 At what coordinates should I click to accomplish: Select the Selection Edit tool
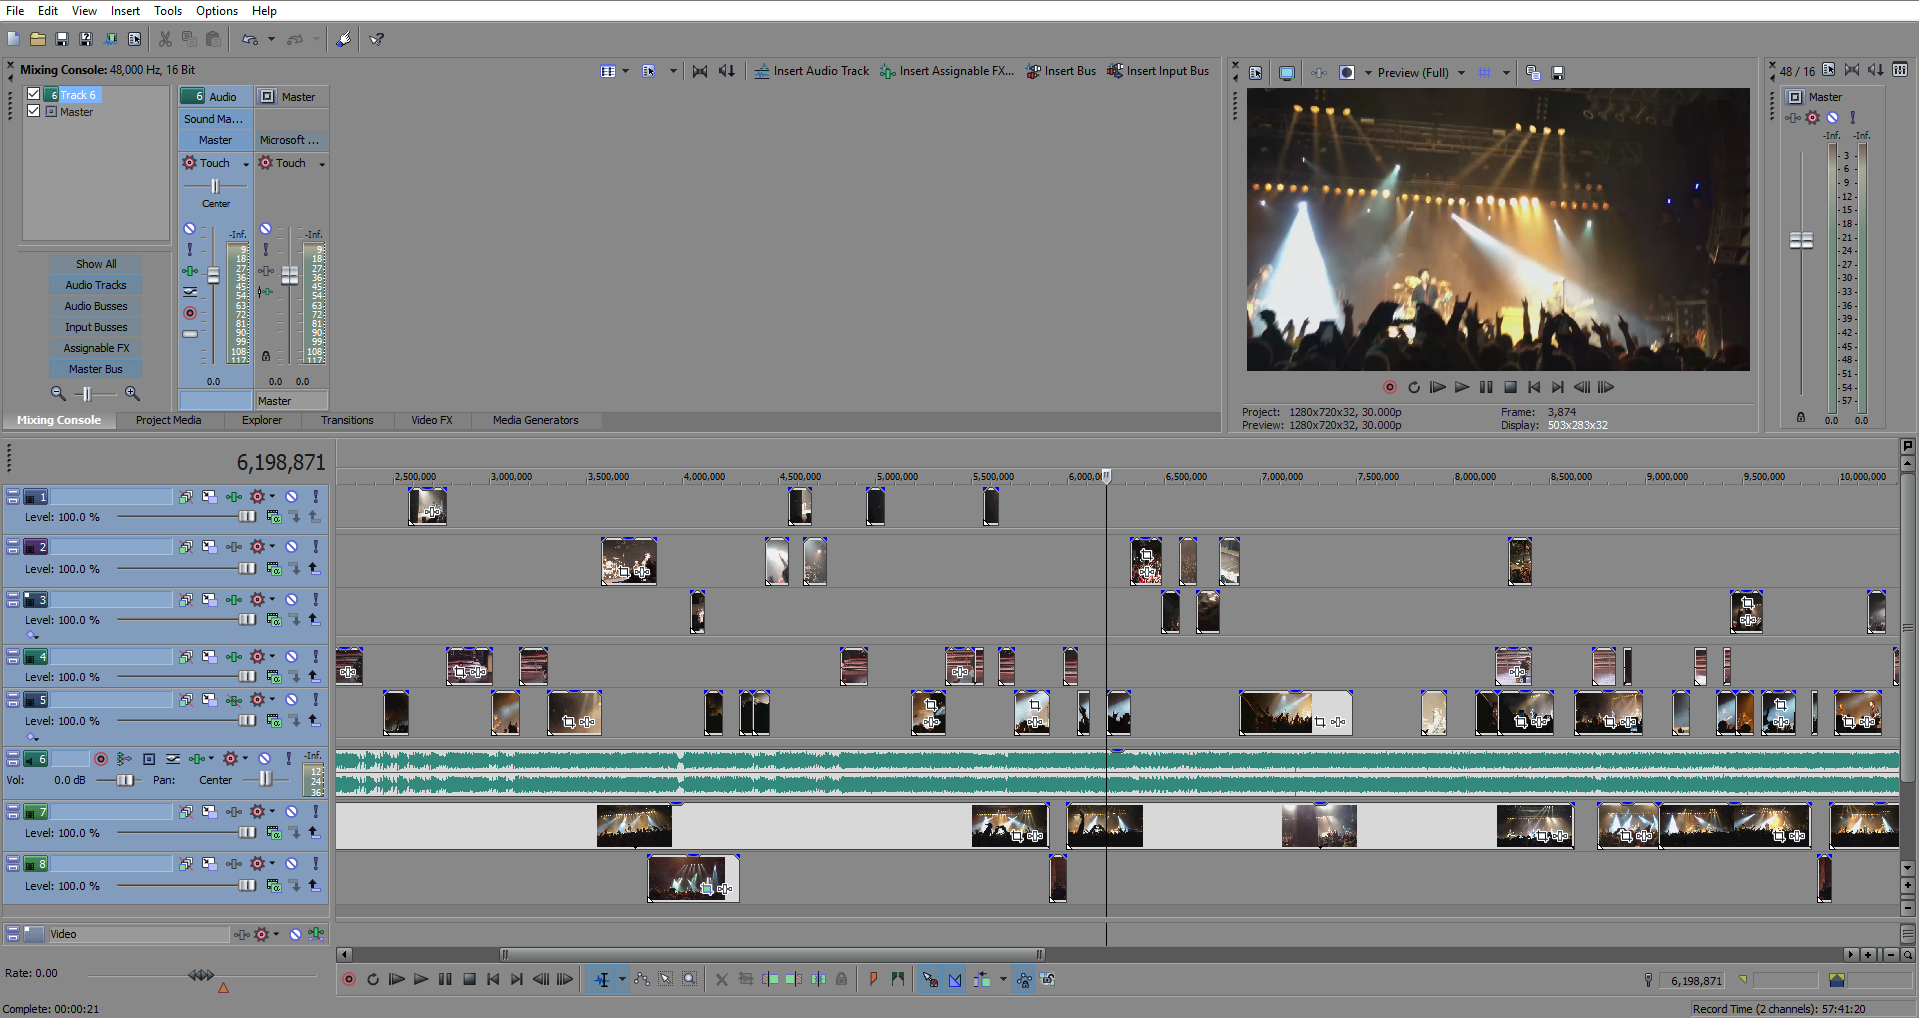click(665, 980)
